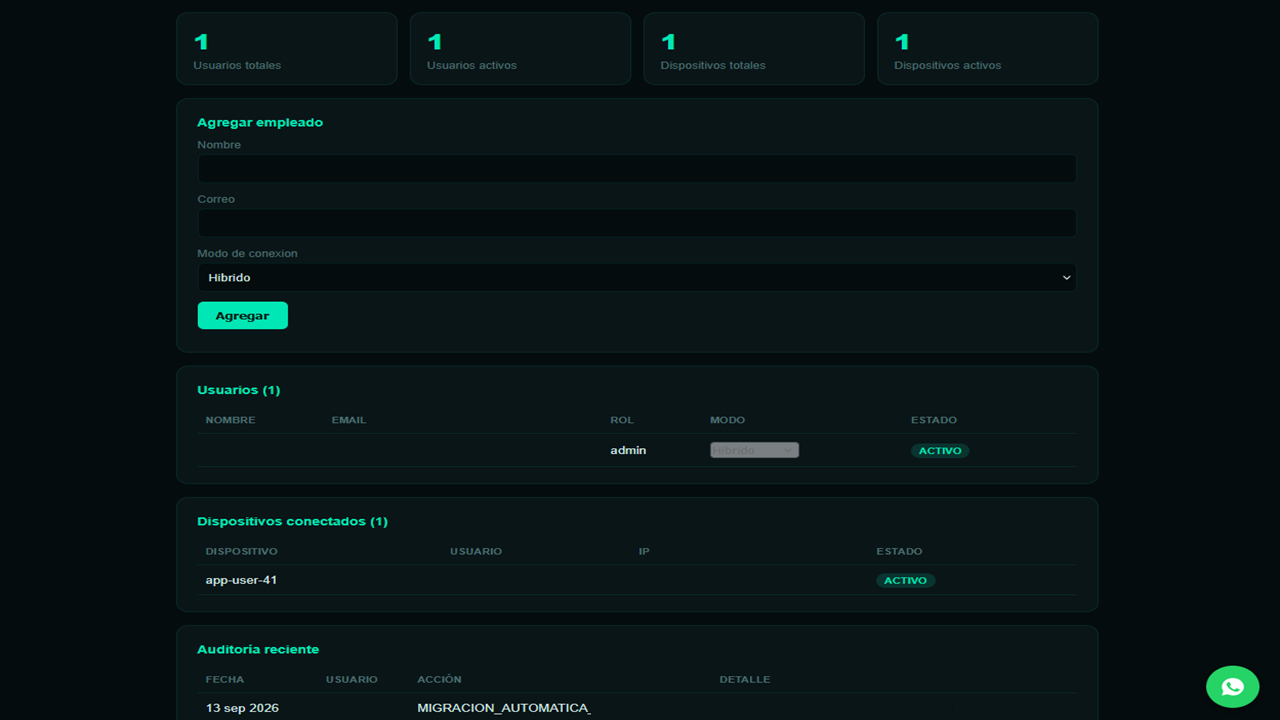Click the Auditoría reciente heading

point(258,649)
